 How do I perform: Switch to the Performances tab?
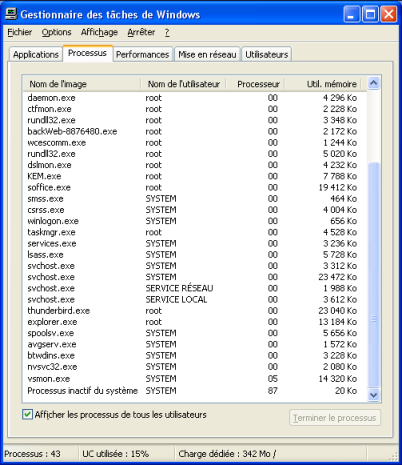point(143,54)
